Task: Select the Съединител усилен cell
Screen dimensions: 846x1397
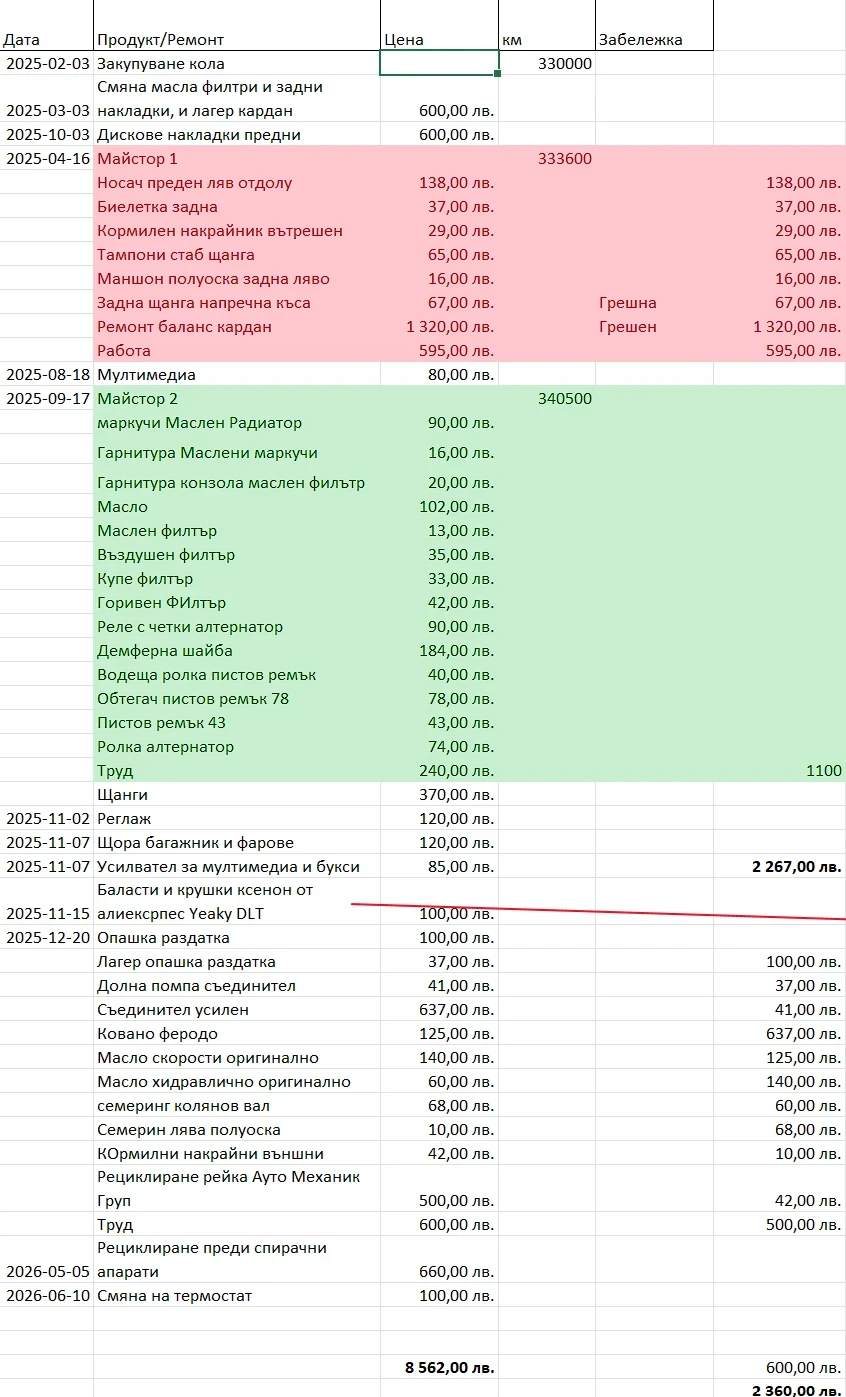Action: click(237, 1010)
